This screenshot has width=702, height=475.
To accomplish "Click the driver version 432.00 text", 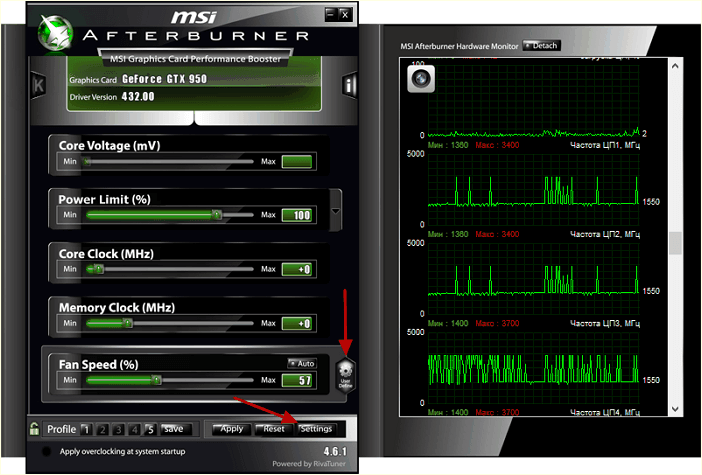I will pos(138,97).
